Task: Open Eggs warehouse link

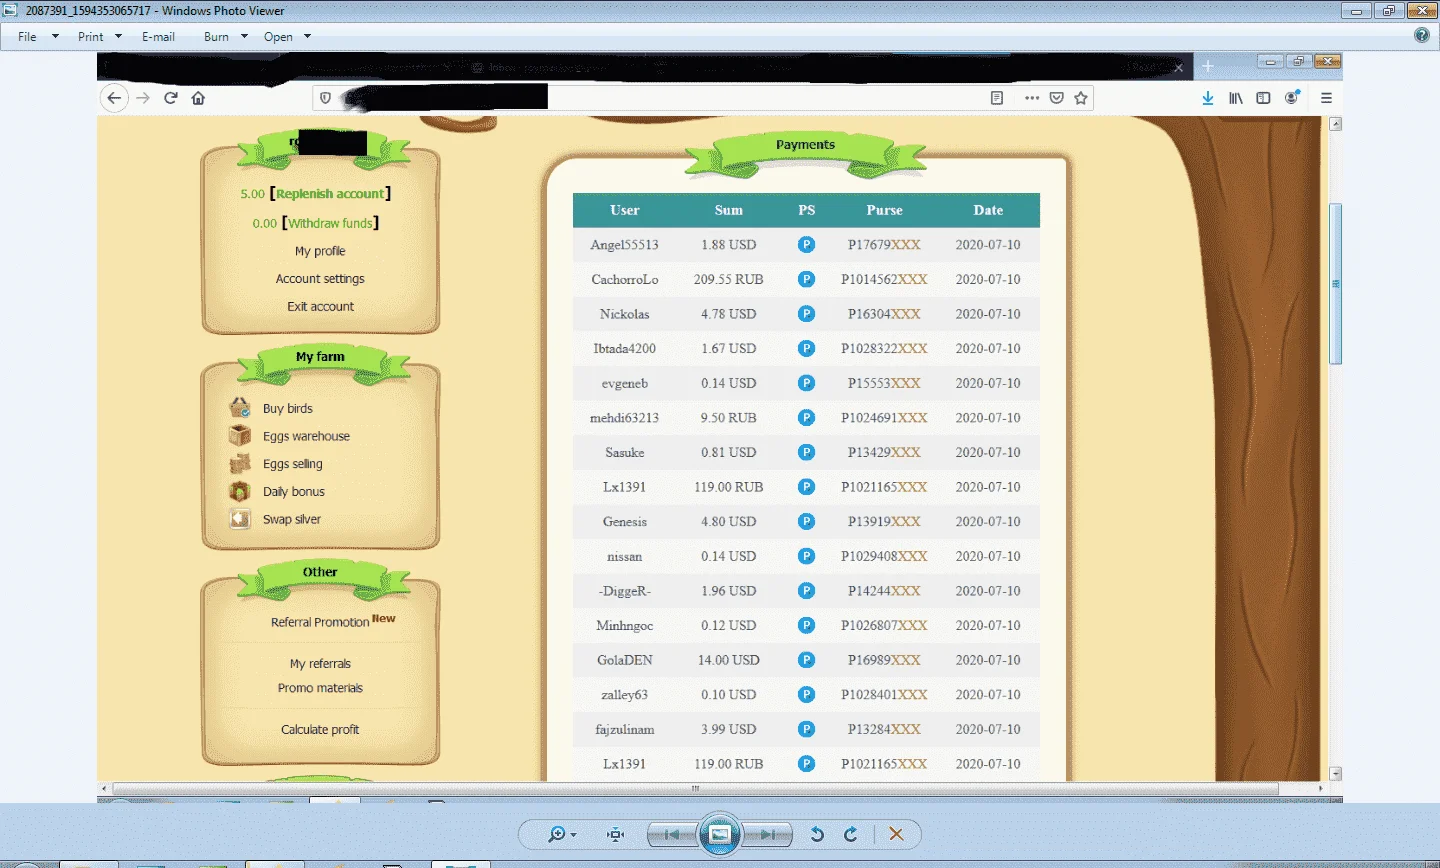Action: click(x=306, y=437)
